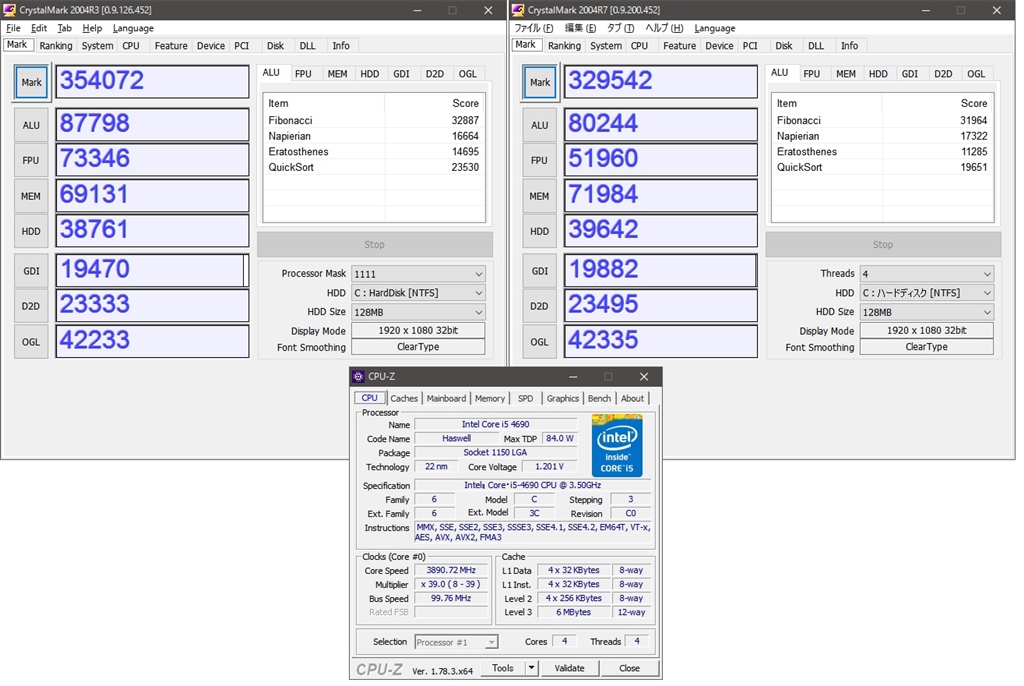The image size is (1024, 686).
Task: Open the Help menu in left CrystalMark
Action: click(92, 29)
